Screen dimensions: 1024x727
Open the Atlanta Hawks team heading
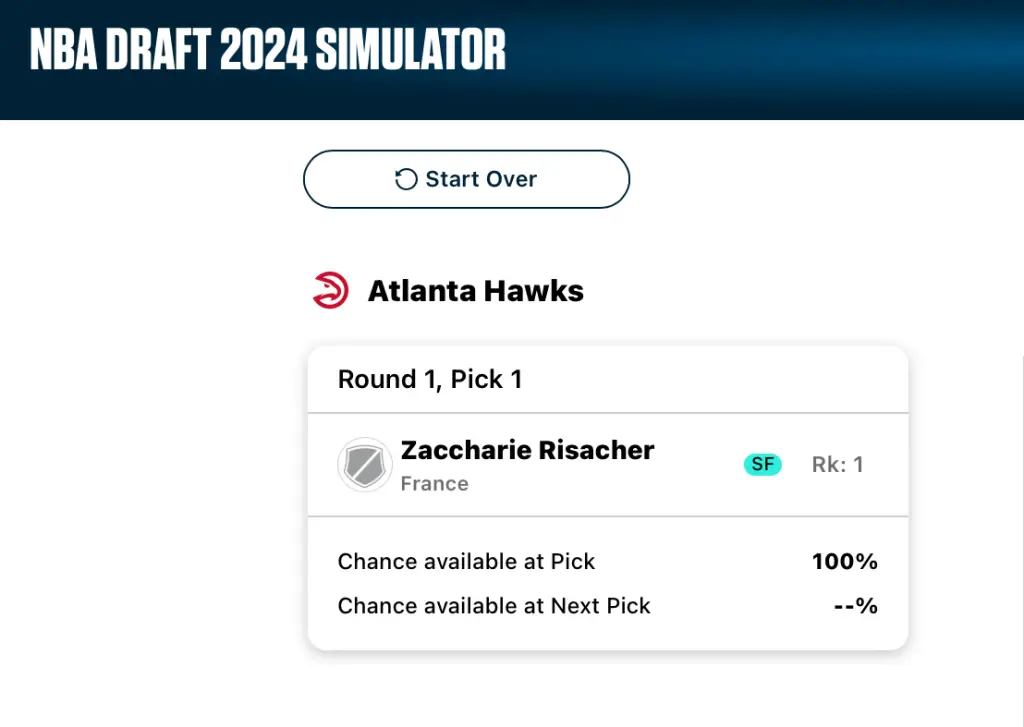tap(475, 290)
